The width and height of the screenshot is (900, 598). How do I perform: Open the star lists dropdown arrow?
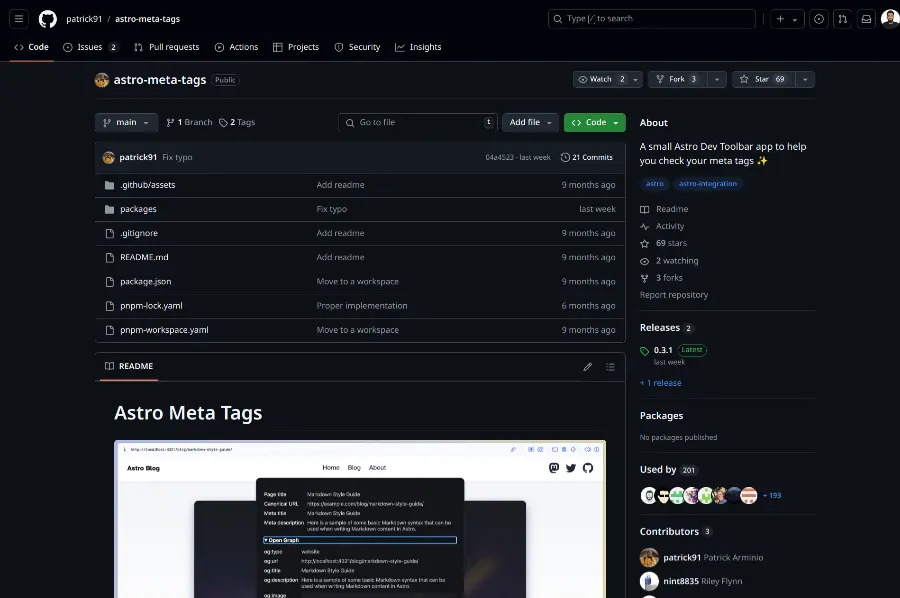[805, 79]
